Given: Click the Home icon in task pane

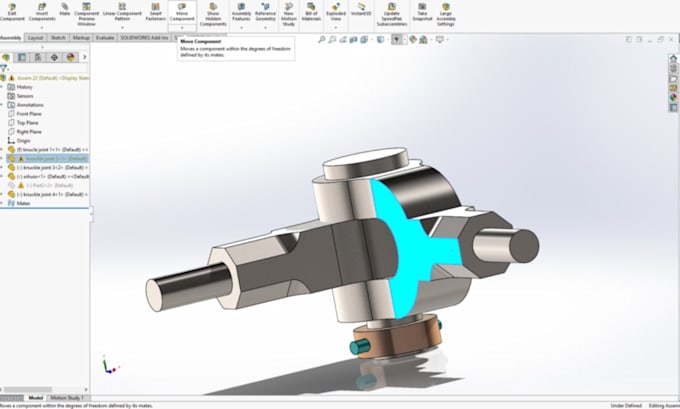Looking at the screenshot, I should pyautogui.click(x=673, y=58).
